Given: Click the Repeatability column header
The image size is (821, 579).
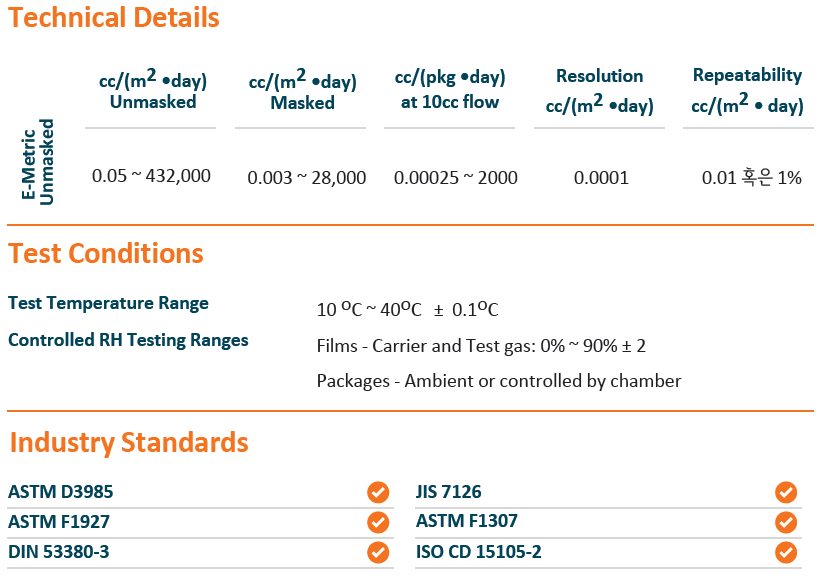Looking at the screenshot, I should pyautogui.click(x=747, y=90).
